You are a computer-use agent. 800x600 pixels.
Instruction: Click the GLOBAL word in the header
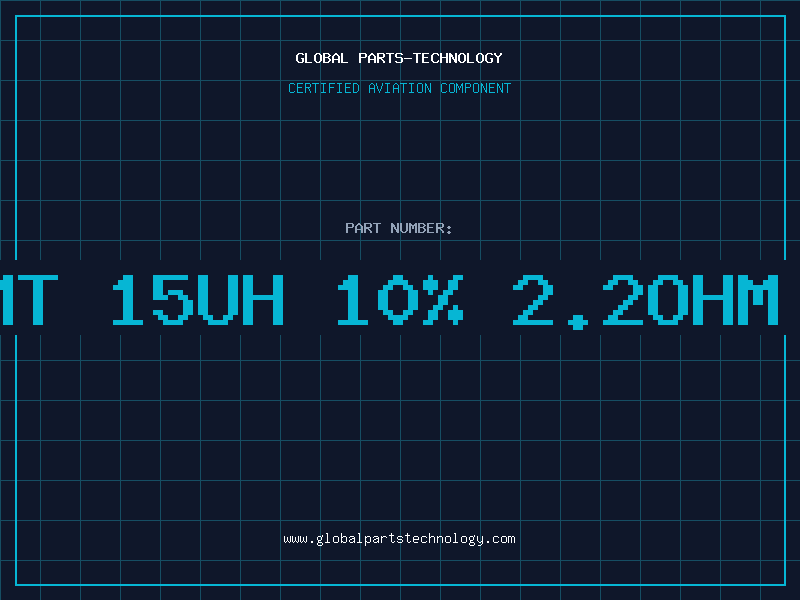[321, 58]
